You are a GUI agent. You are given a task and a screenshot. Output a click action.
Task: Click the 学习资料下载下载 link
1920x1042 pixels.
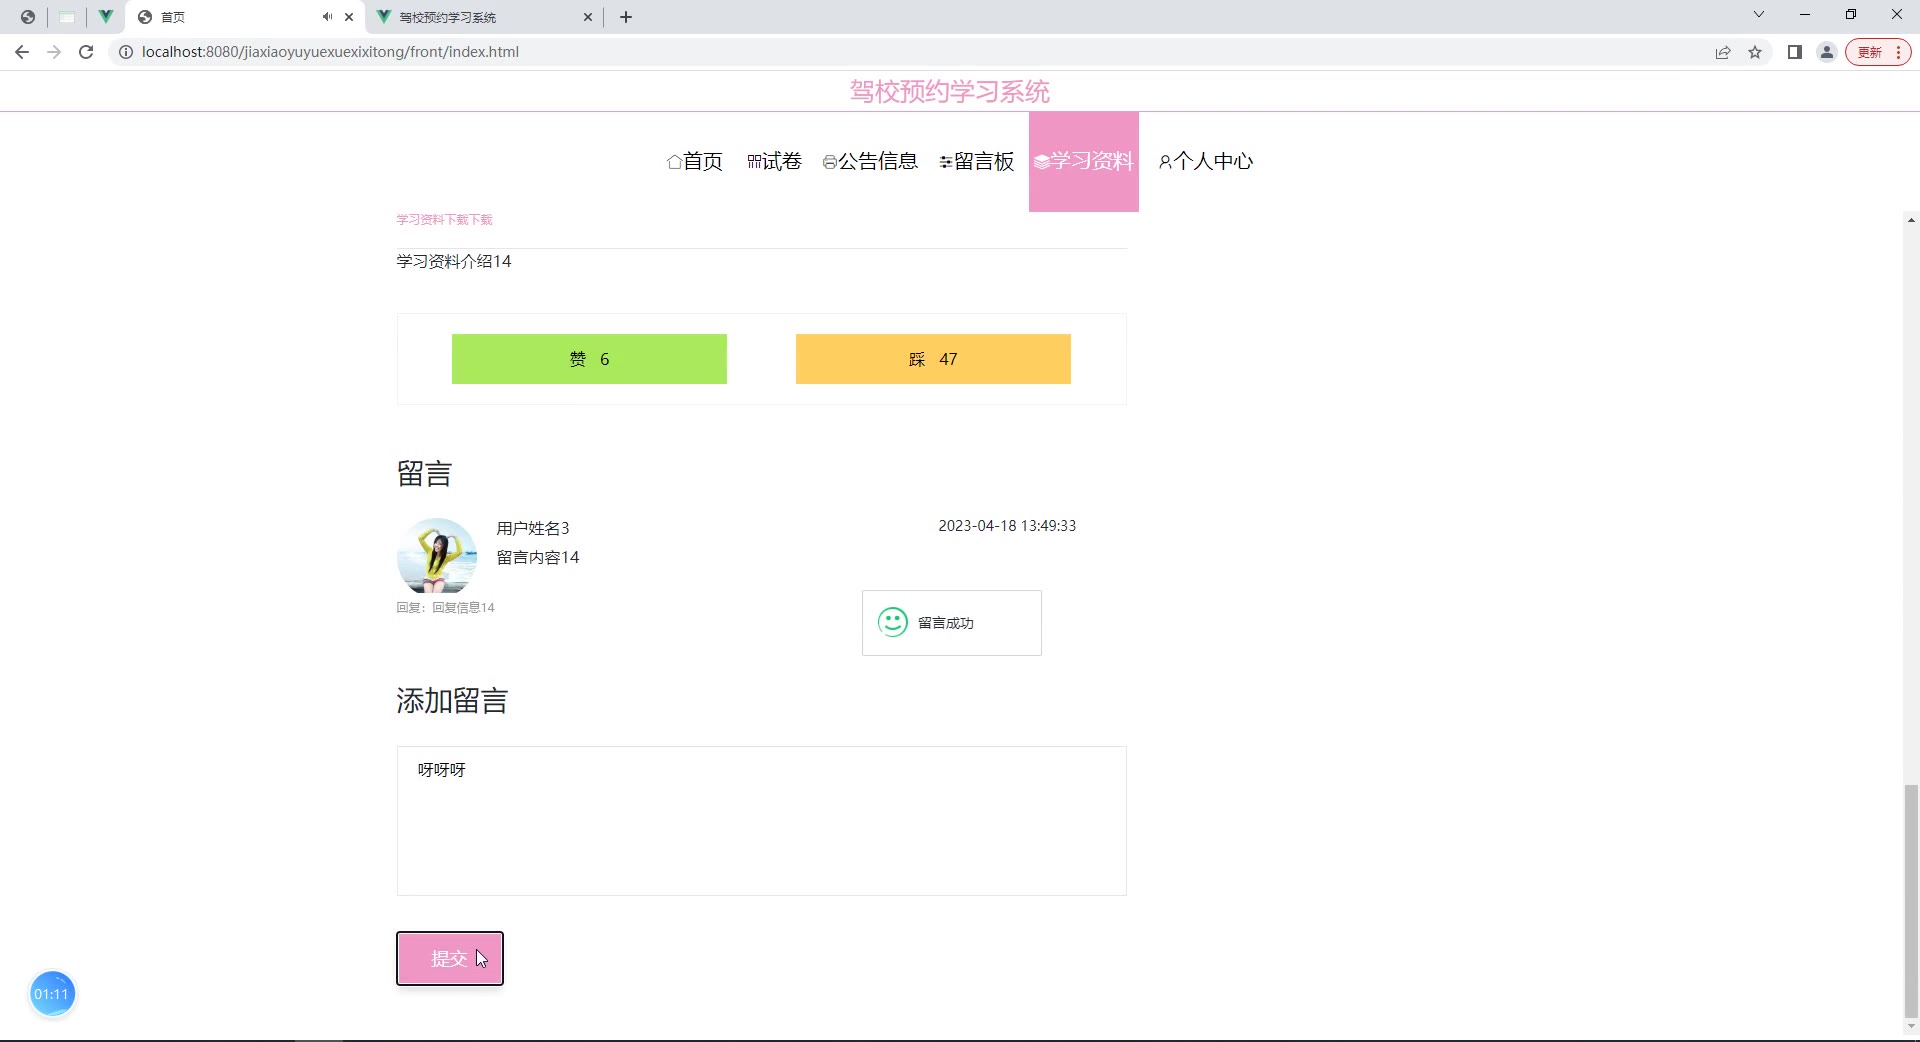coord(444,220)
